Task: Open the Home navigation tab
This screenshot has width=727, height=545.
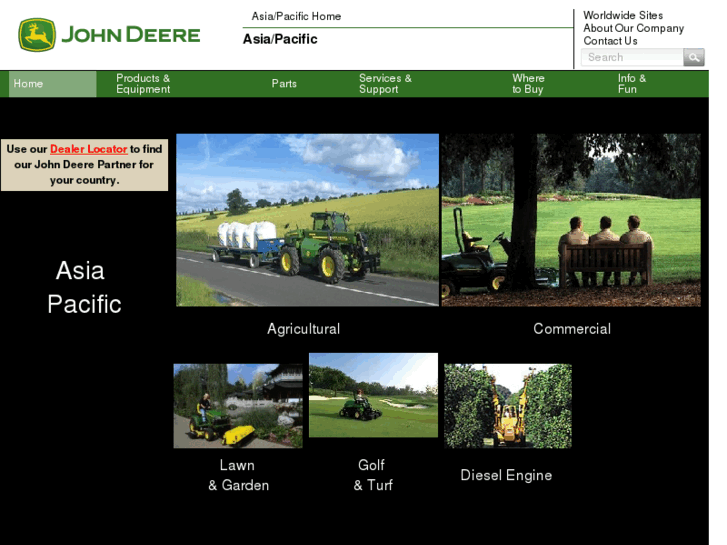Action: click(52, 84)
